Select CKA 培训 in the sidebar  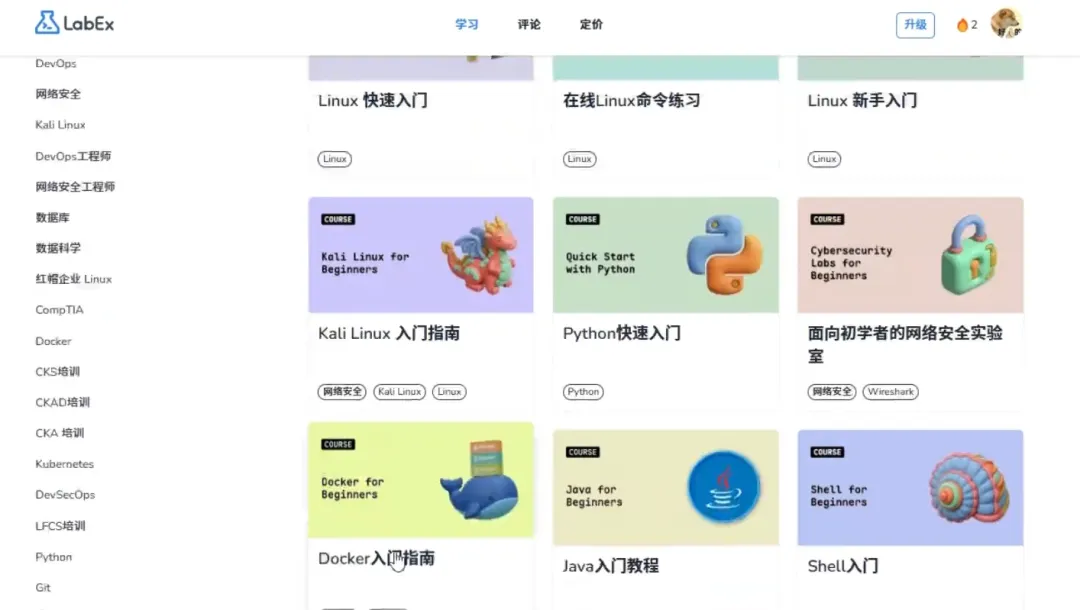click(x=60, y=433)
